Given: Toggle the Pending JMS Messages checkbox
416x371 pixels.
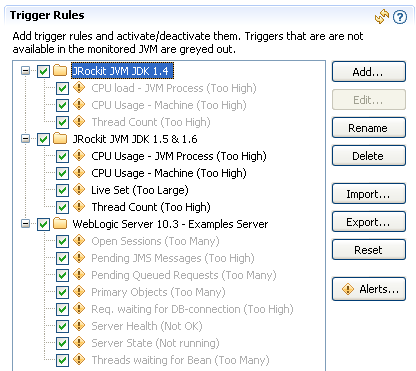Looking at the screenshot, I should pyautogui.click(x=62, y=258).
